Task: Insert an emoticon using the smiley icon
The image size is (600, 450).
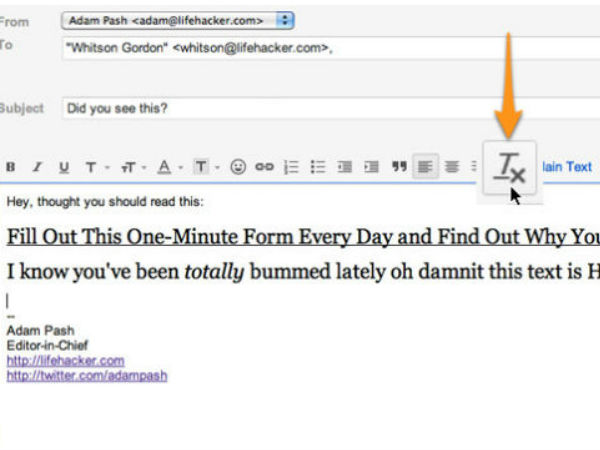Action: point(238,168)
